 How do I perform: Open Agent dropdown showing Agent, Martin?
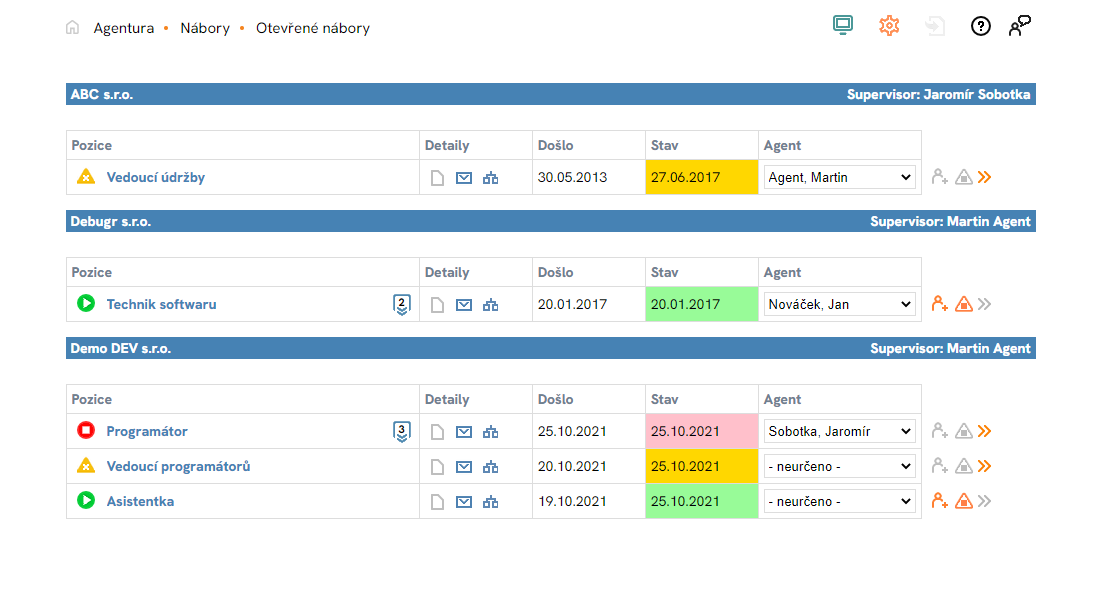point(839,177)
